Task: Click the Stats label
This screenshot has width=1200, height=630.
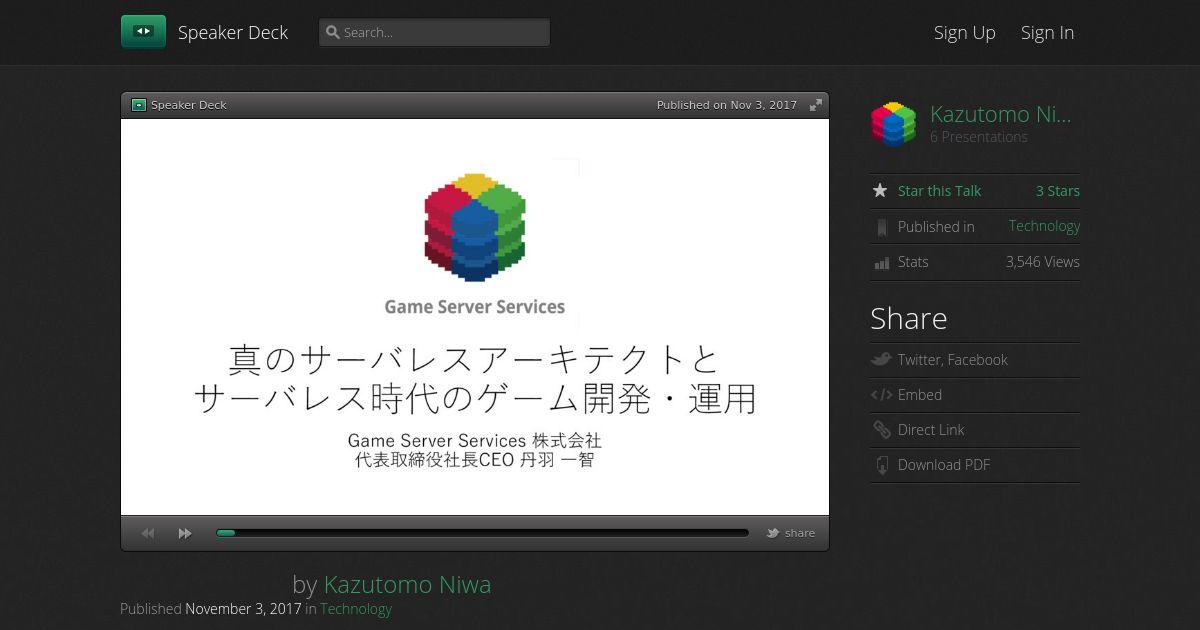Action: [913, 262]
